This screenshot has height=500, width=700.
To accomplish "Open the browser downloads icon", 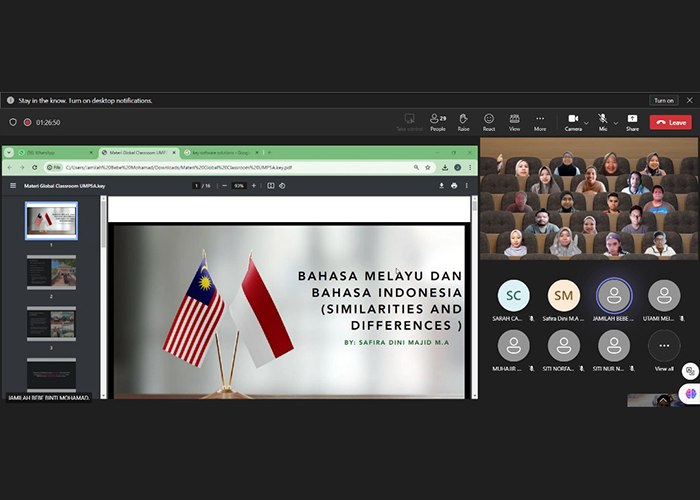I will click(445, 167).
